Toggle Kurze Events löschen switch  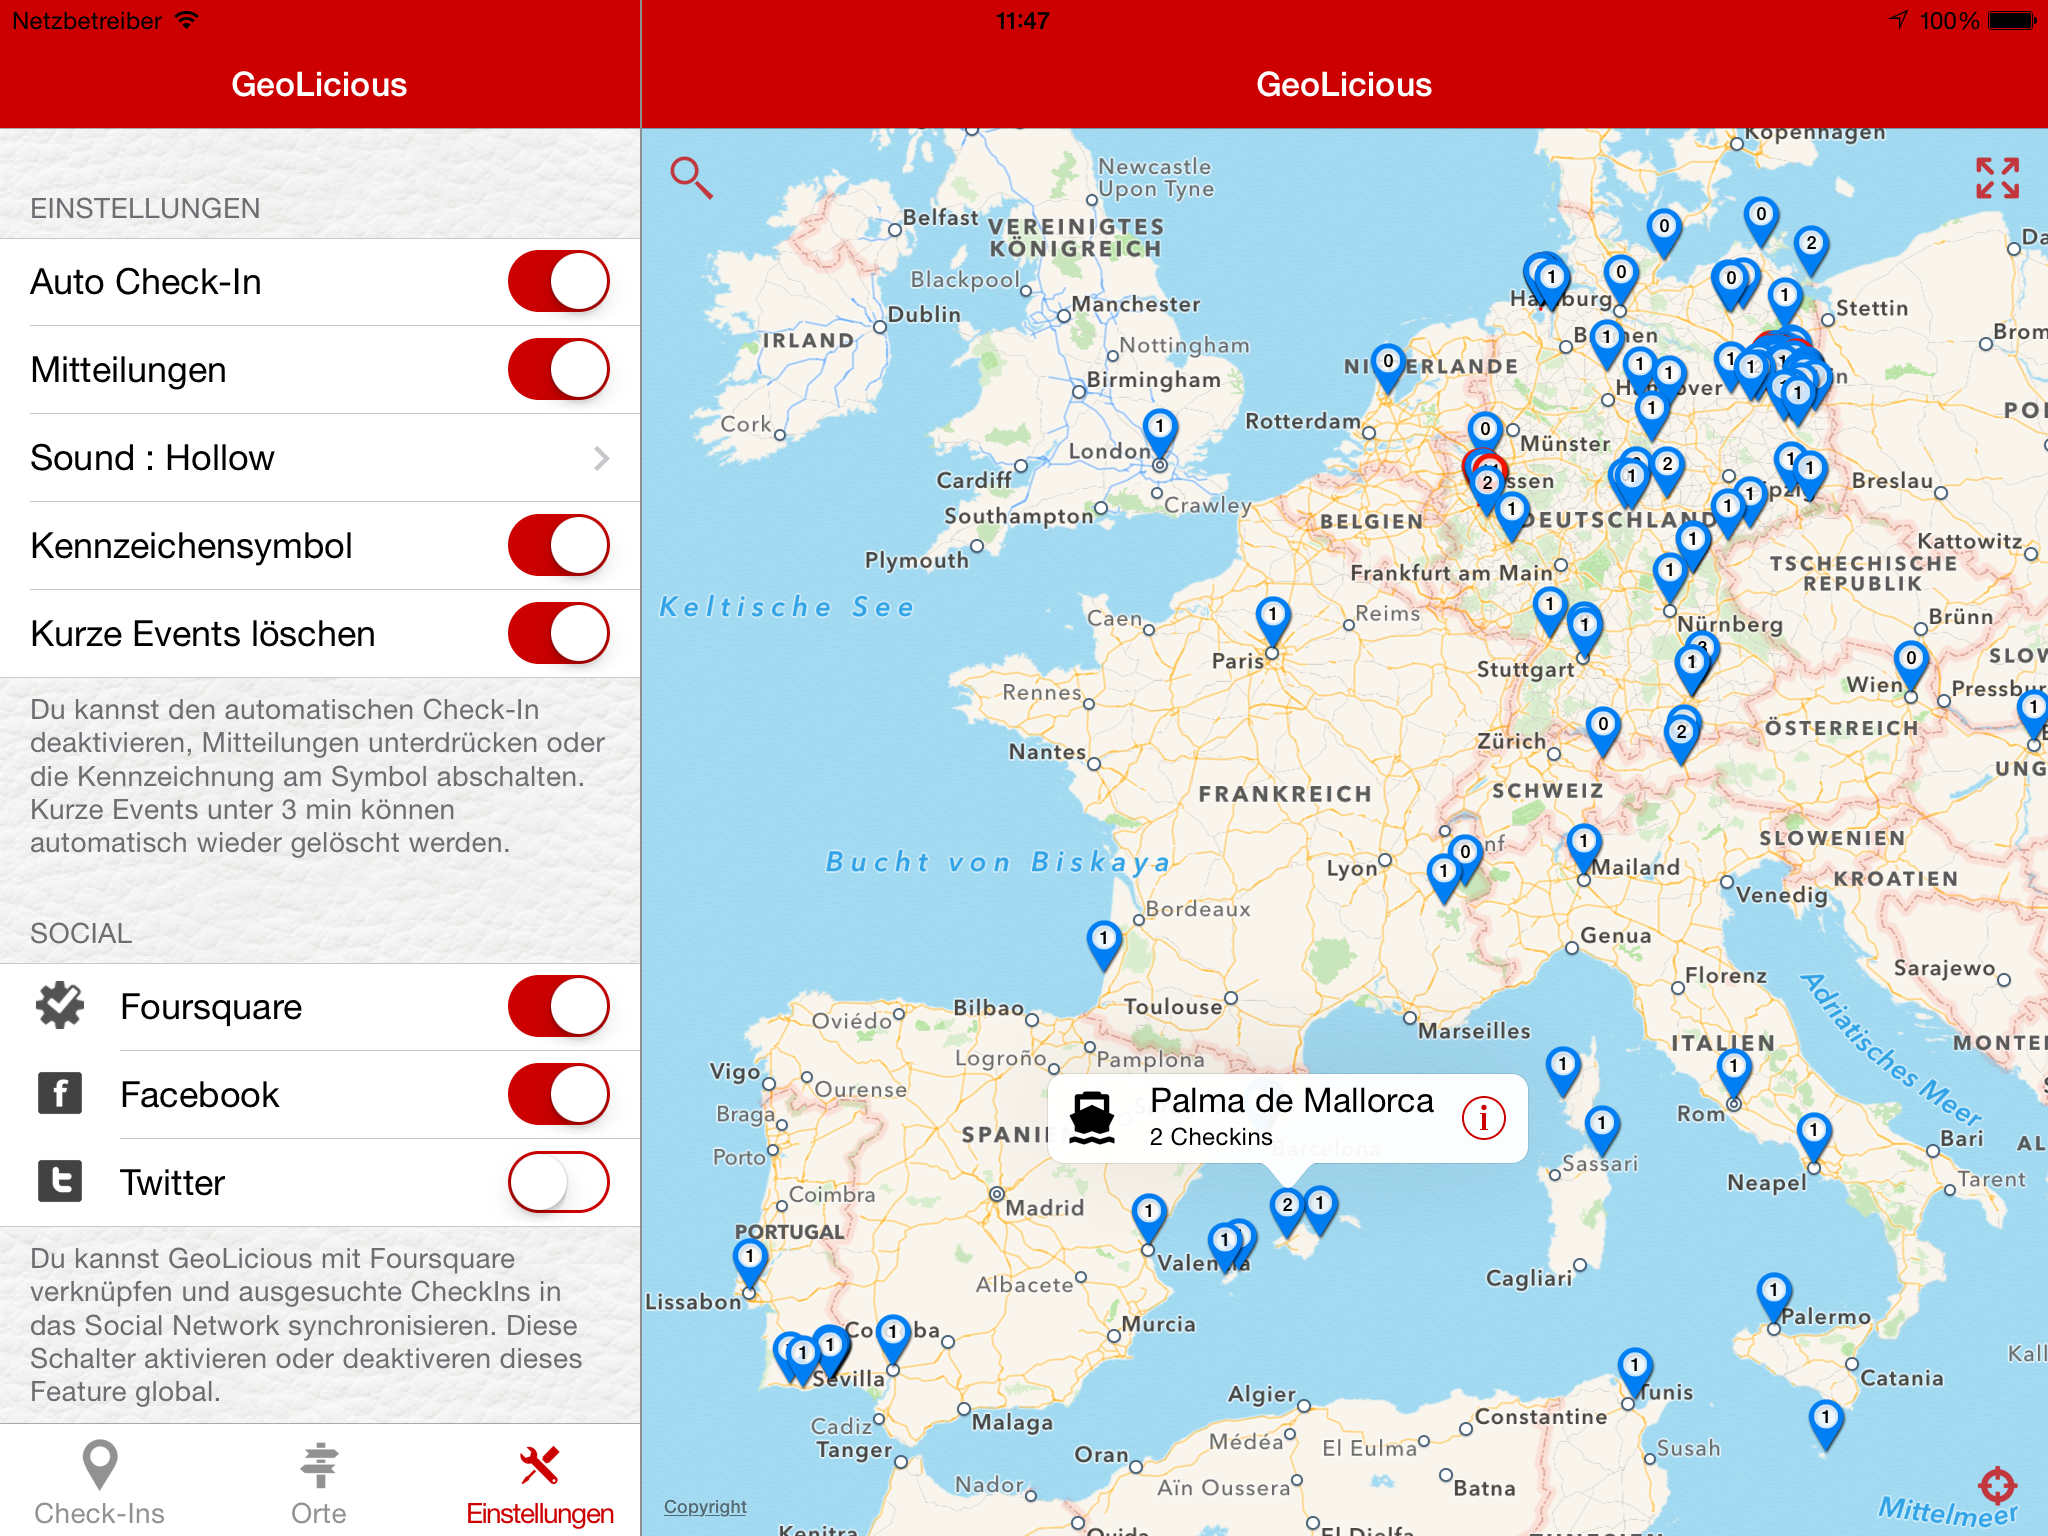coord(559,633)
